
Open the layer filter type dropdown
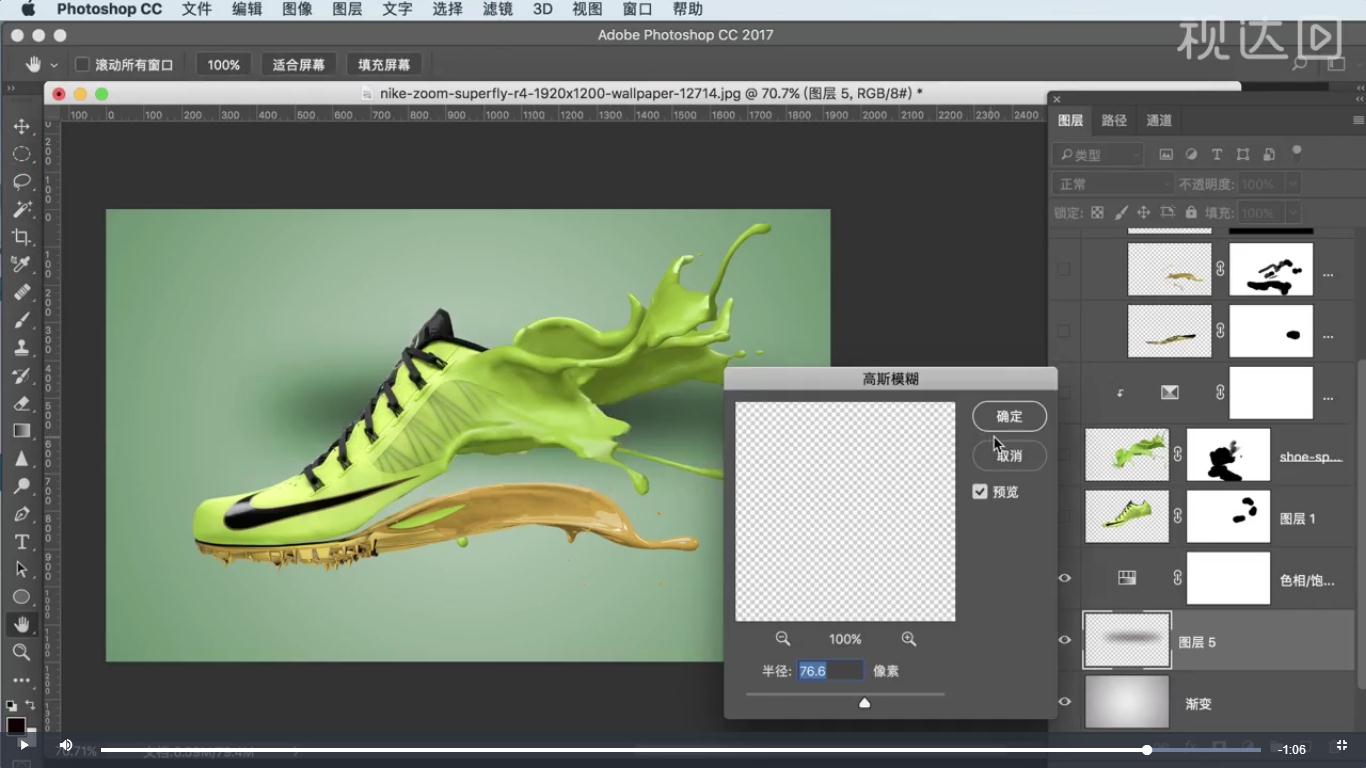click(x=1098, y=154)
